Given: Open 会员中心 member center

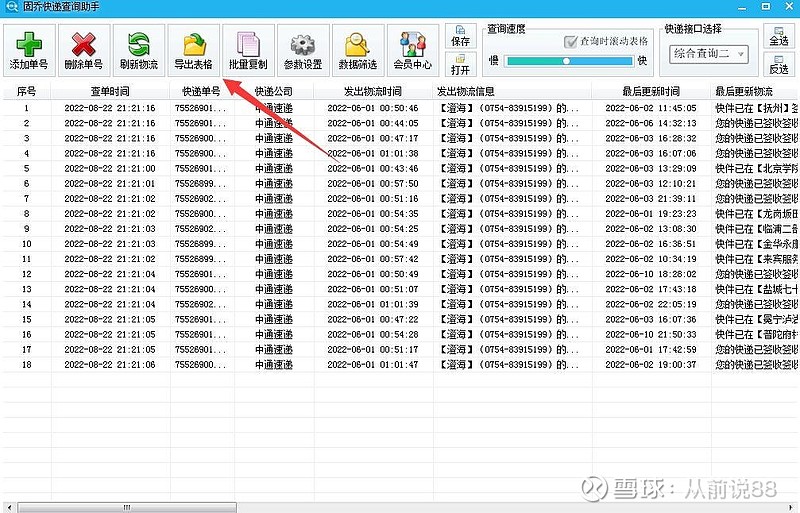Looking at the screenshot, I should click(413, 50).
